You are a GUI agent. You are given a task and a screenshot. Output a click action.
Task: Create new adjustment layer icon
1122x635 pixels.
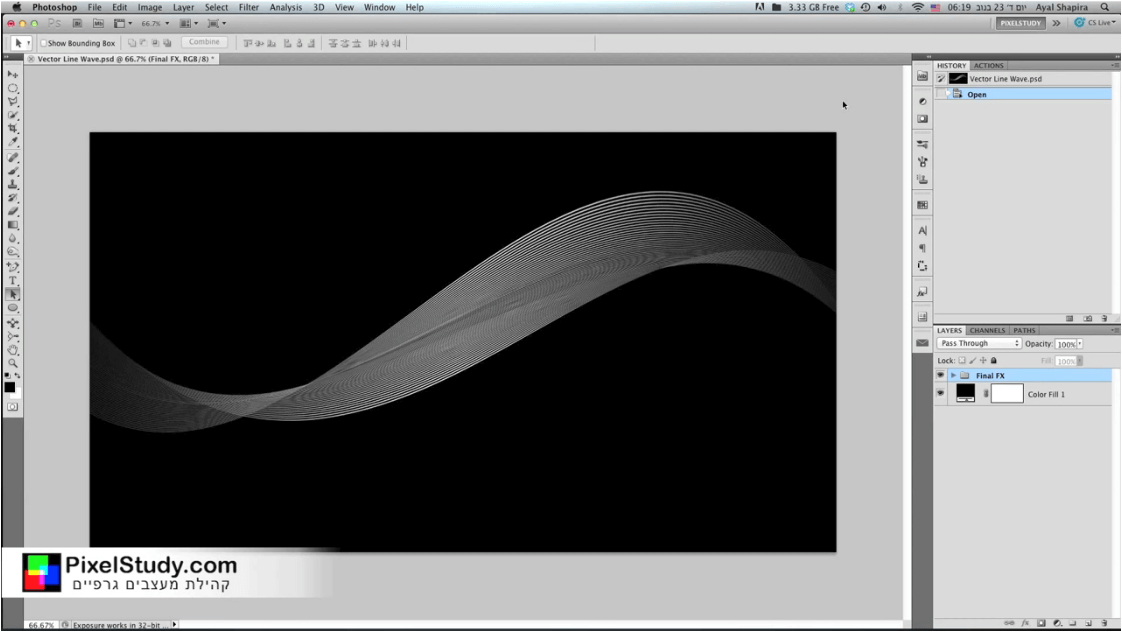(1057, 623)
